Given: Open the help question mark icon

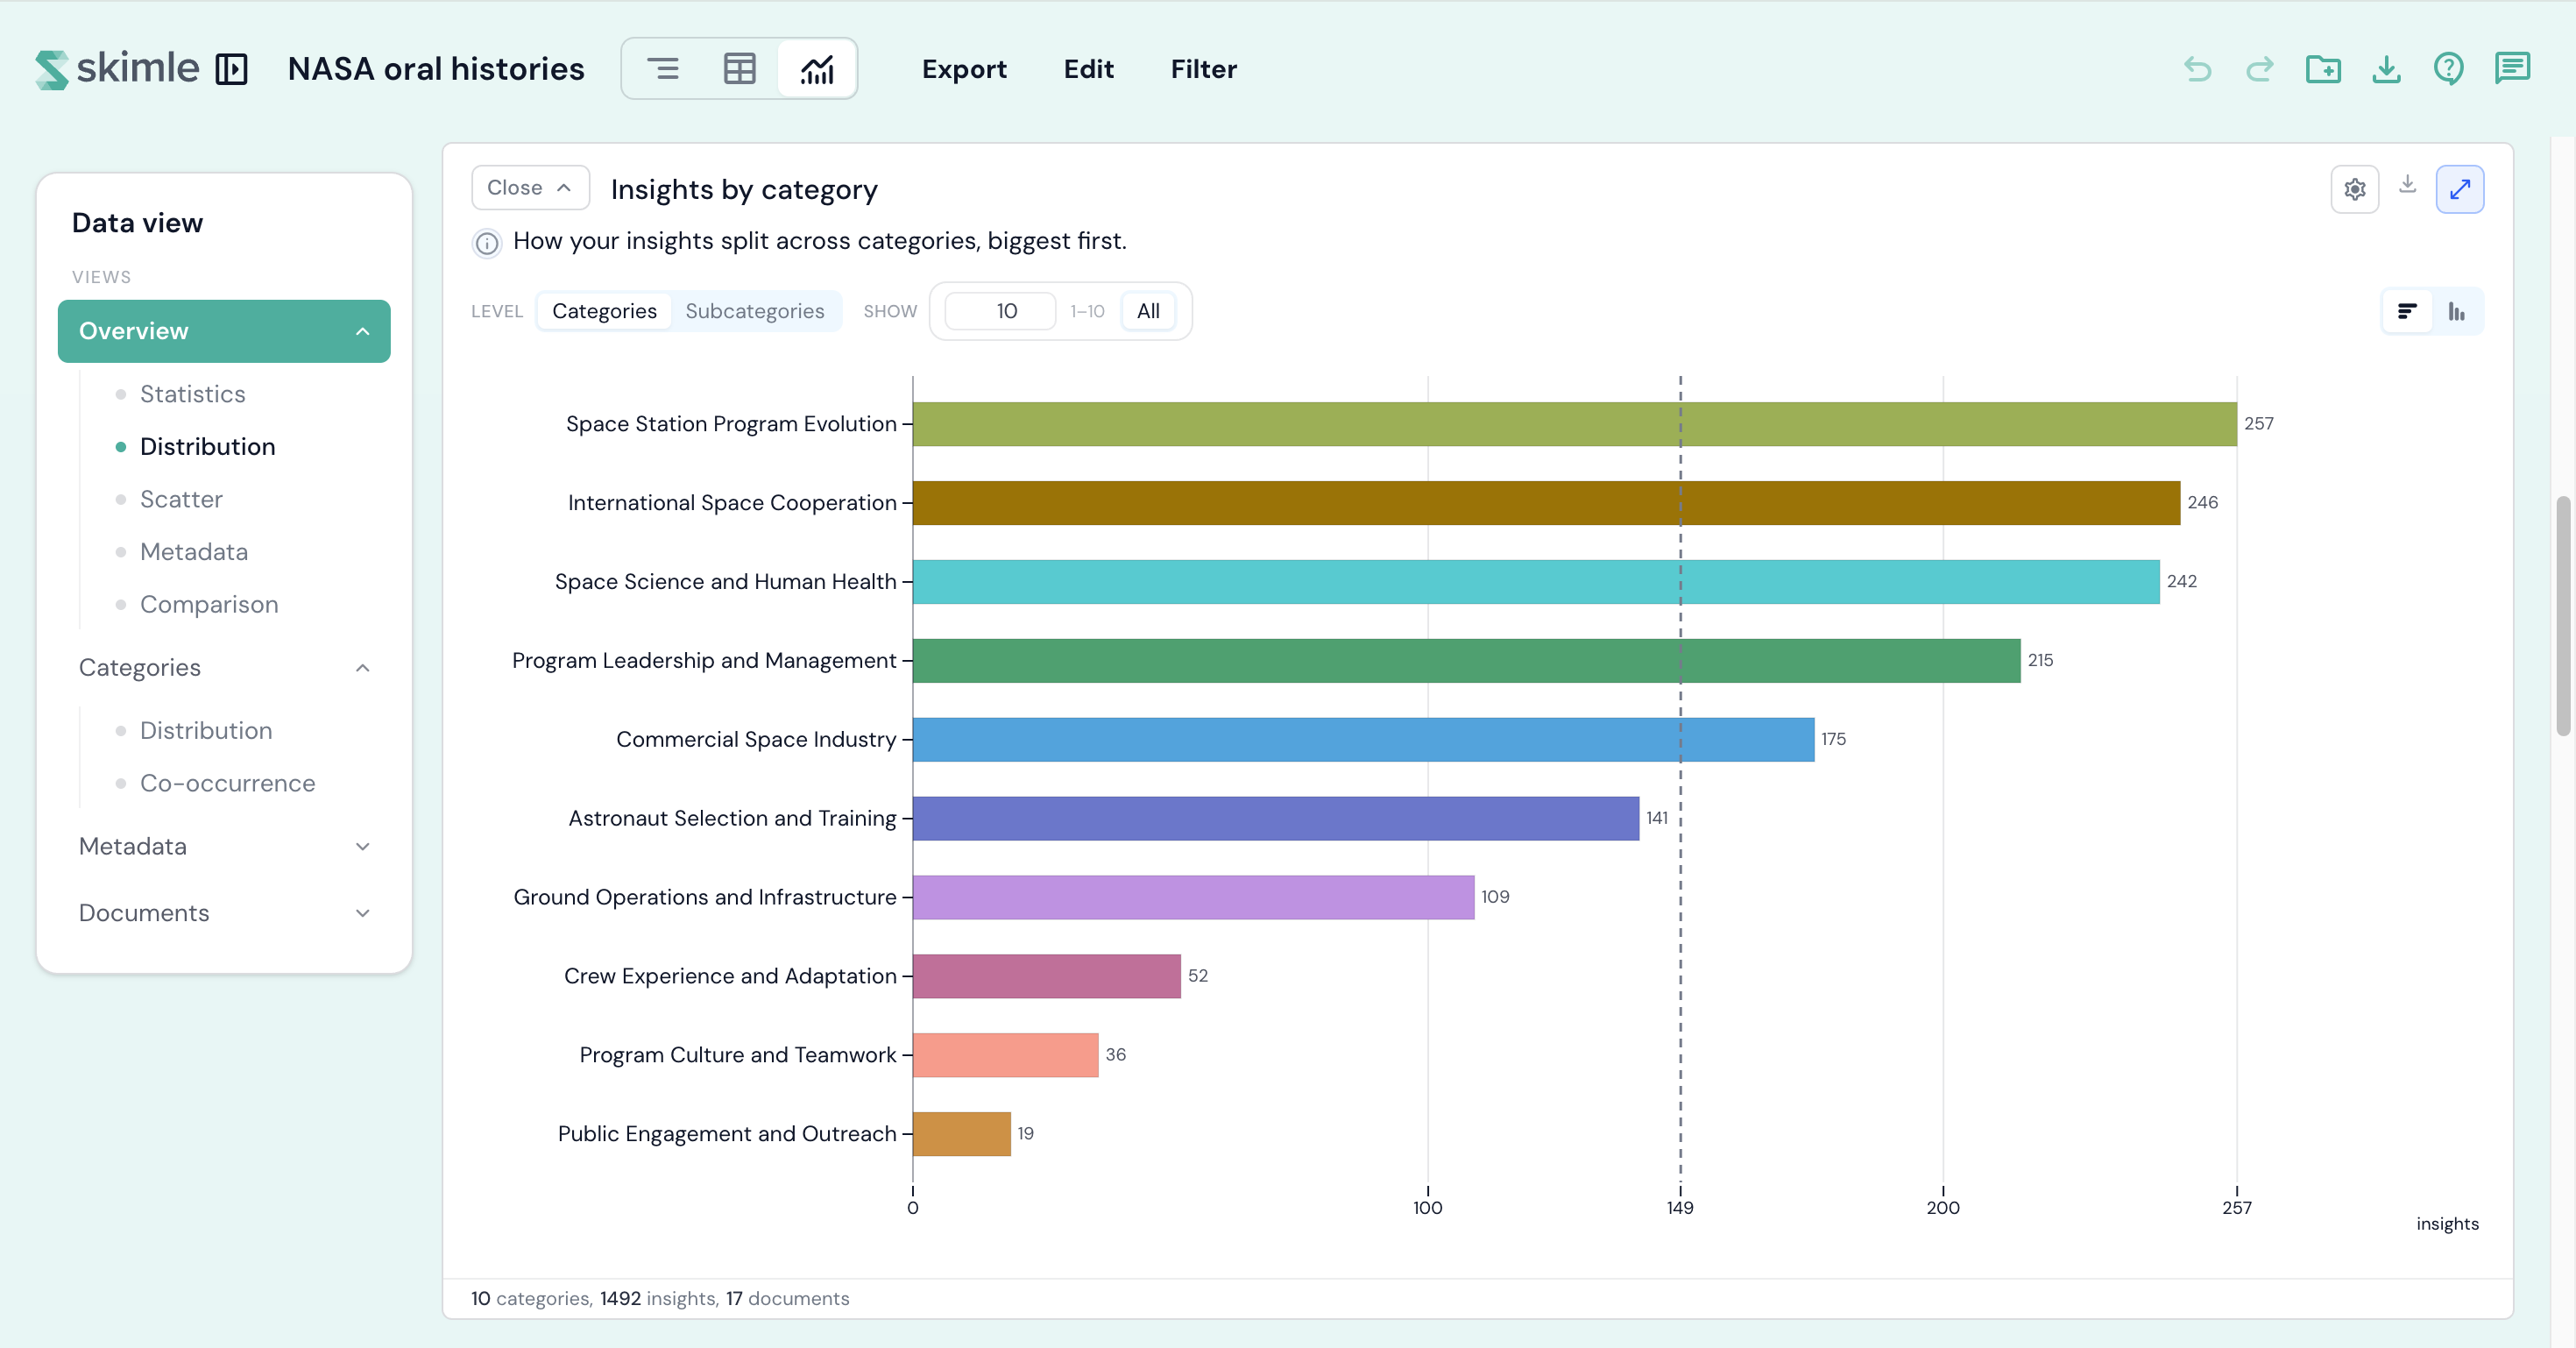Looking at the screenshot, I should coord(2448,69).
